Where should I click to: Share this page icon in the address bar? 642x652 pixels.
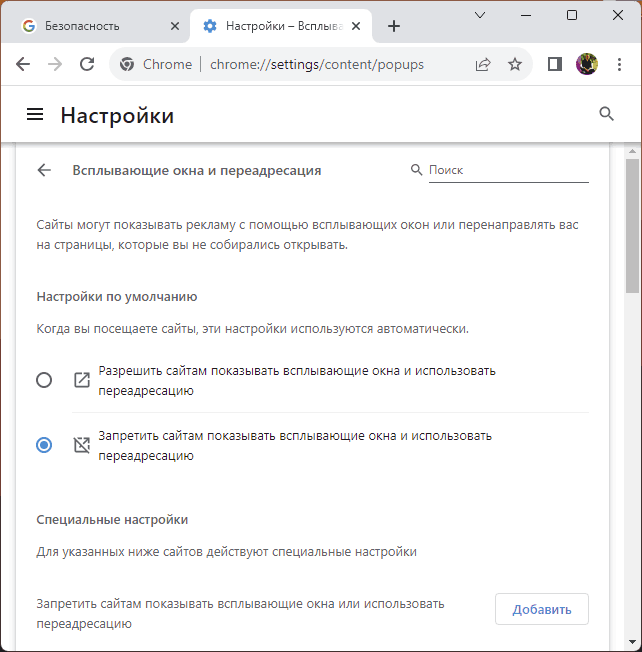click(x=483, y=64)
